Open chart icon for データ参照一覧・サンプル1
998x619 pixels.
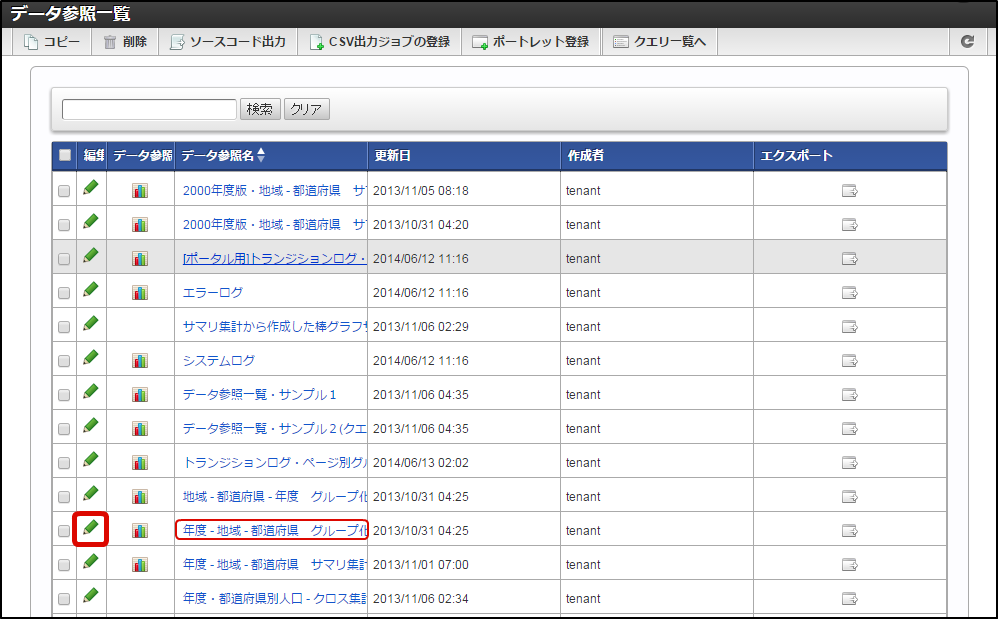[140, 395]
